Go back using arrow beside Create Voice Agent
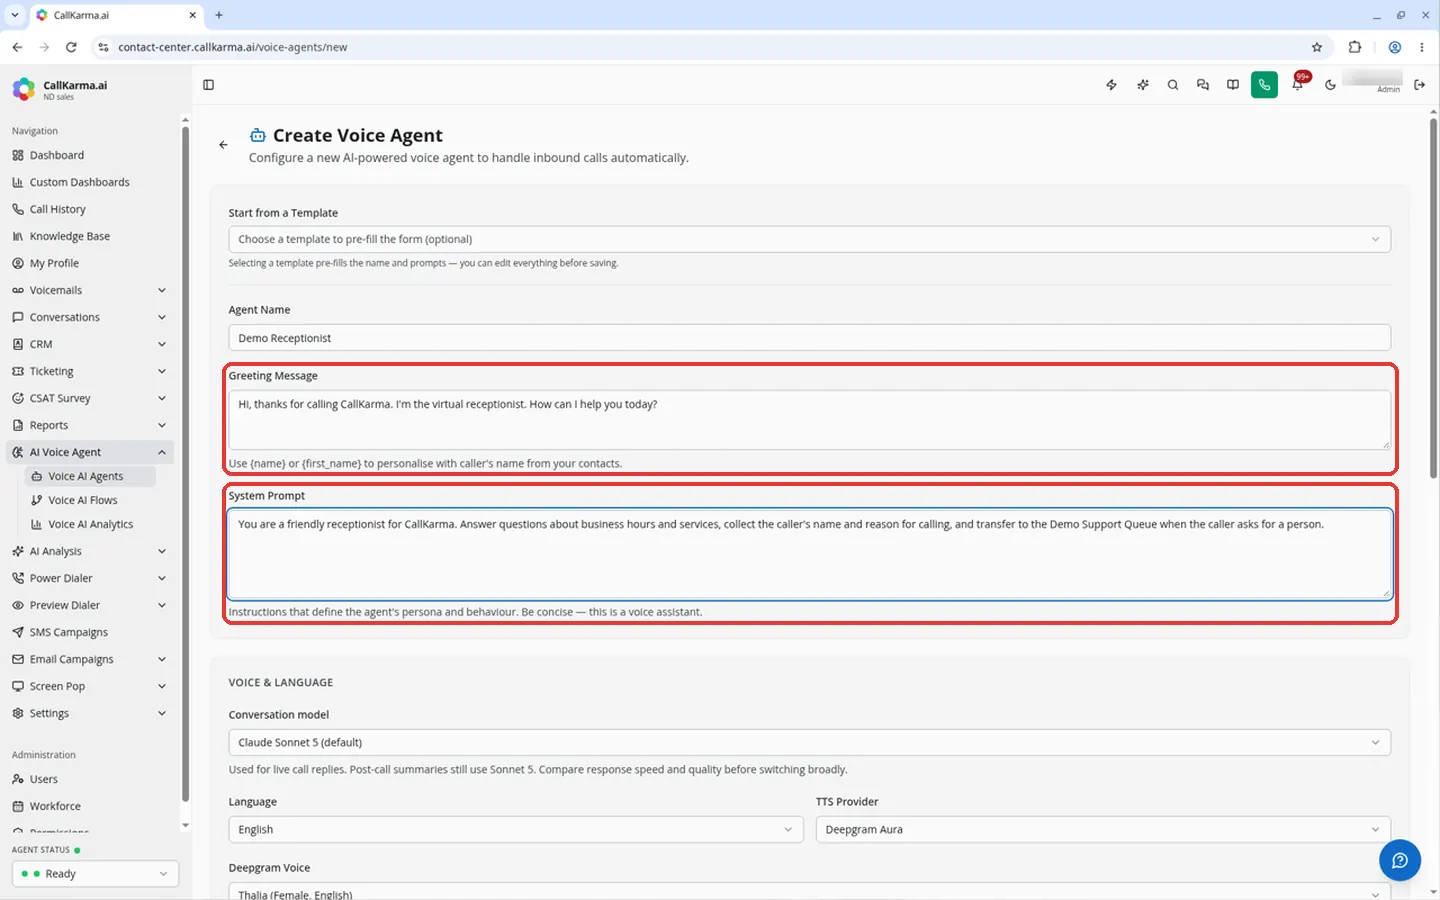Screen dimensions: 1440x900 click(223, 145)
